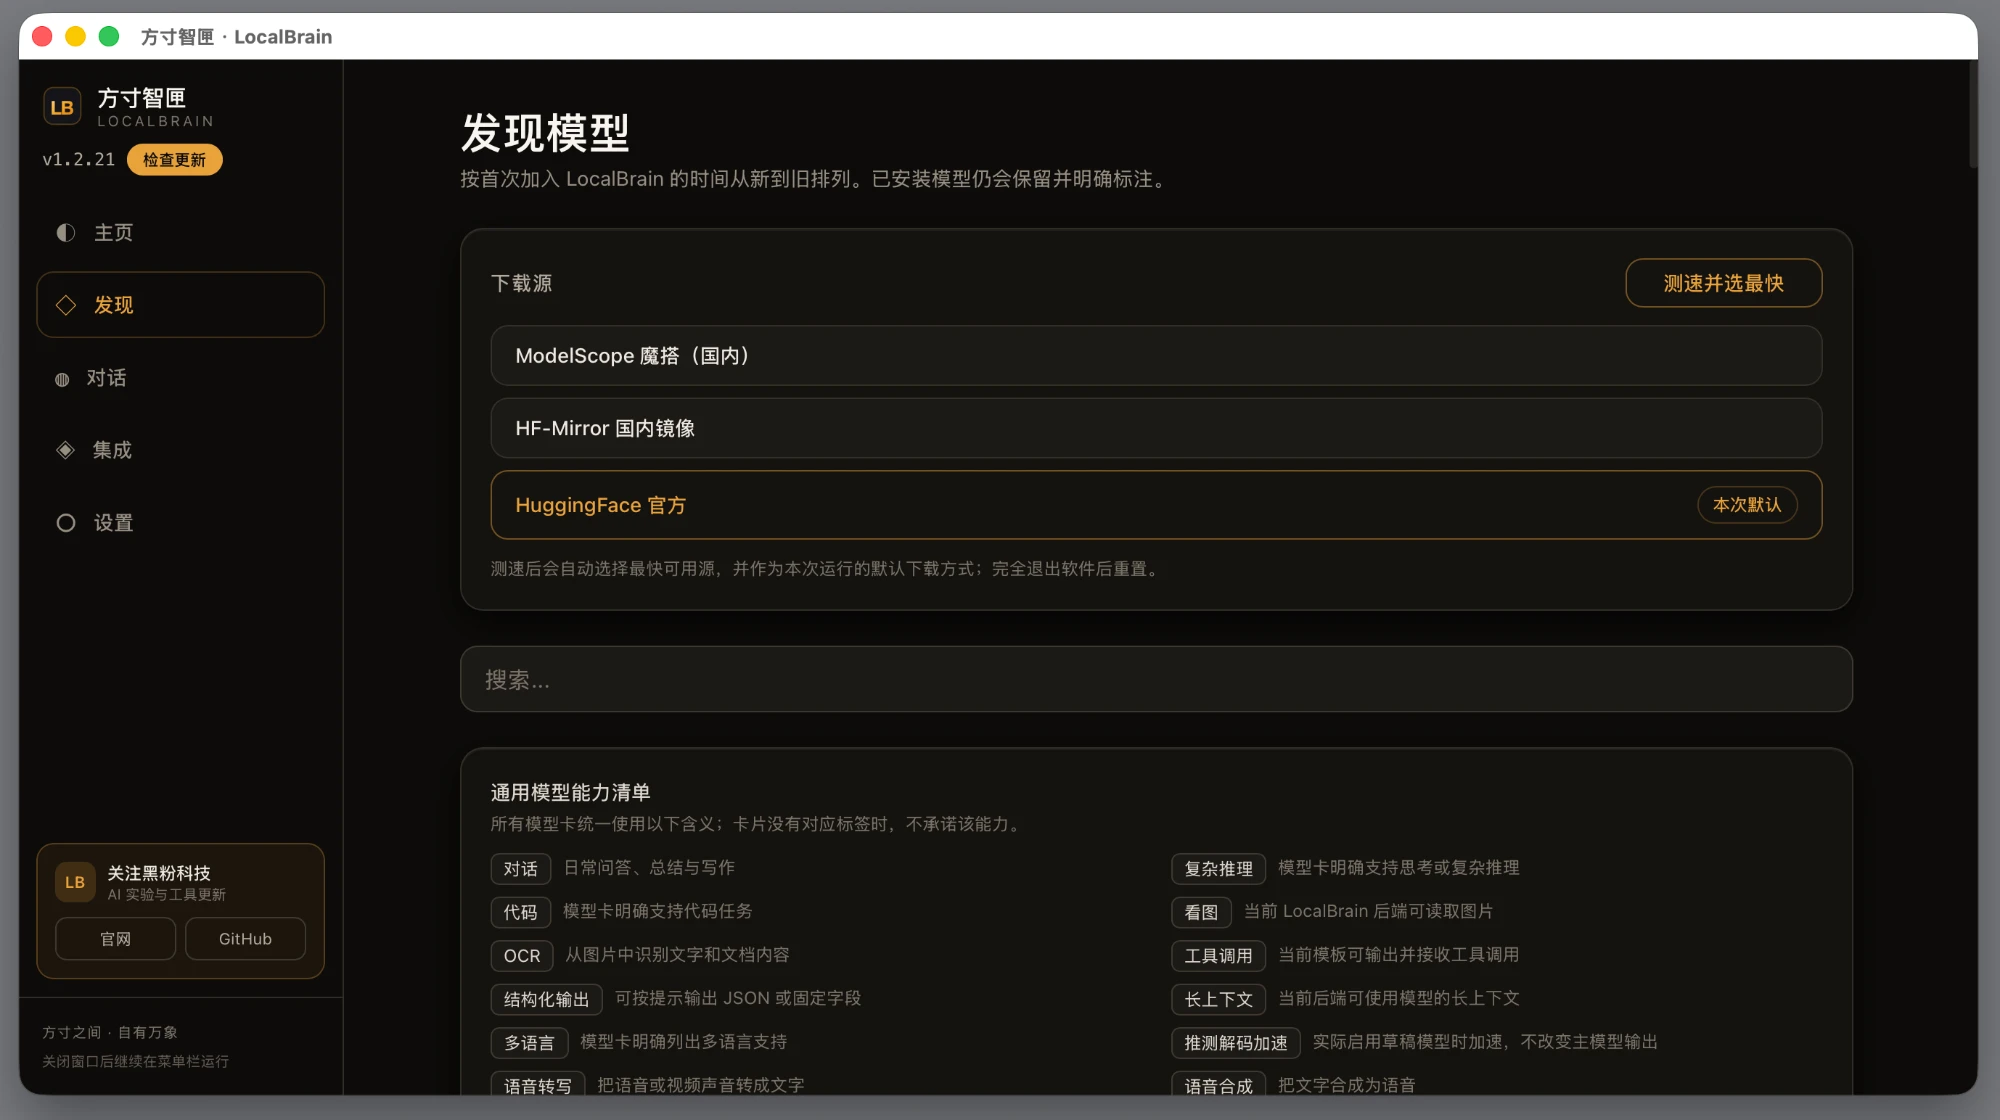Click the LB logo icon beside 方寸智匣
Image resolution: width=2000 pixels, height=1120 pixels.
(62, 107)
